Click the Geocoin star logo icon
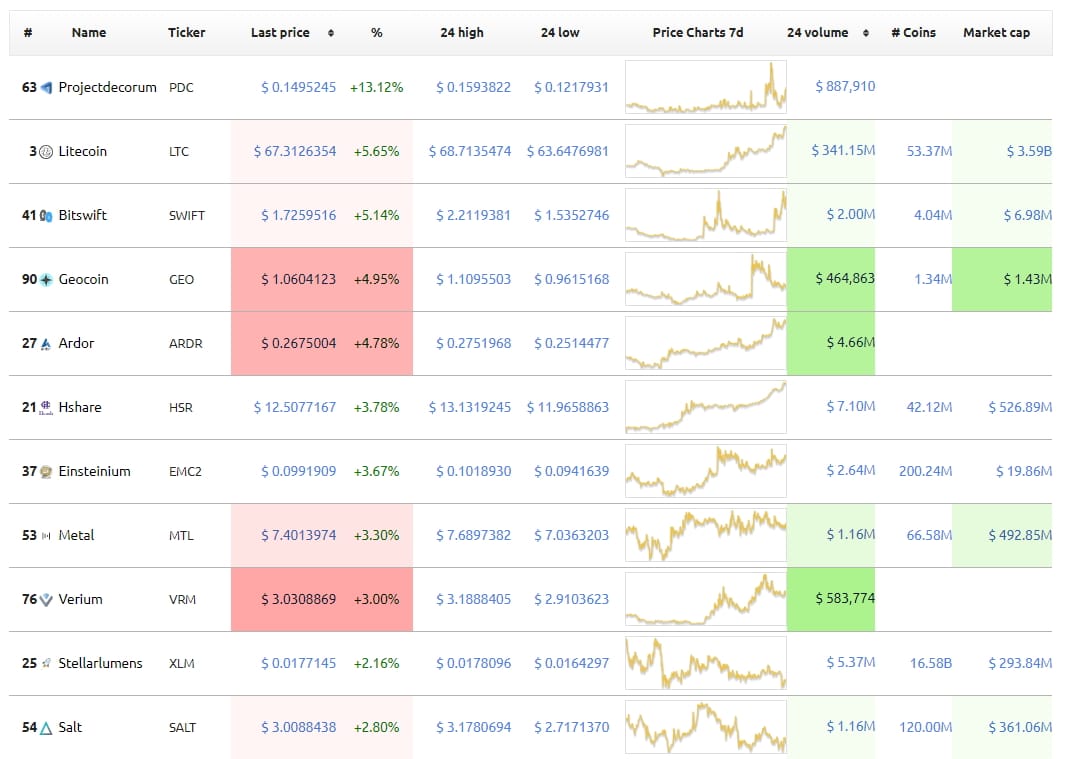The image size is (1069, 759). point(46,280)
